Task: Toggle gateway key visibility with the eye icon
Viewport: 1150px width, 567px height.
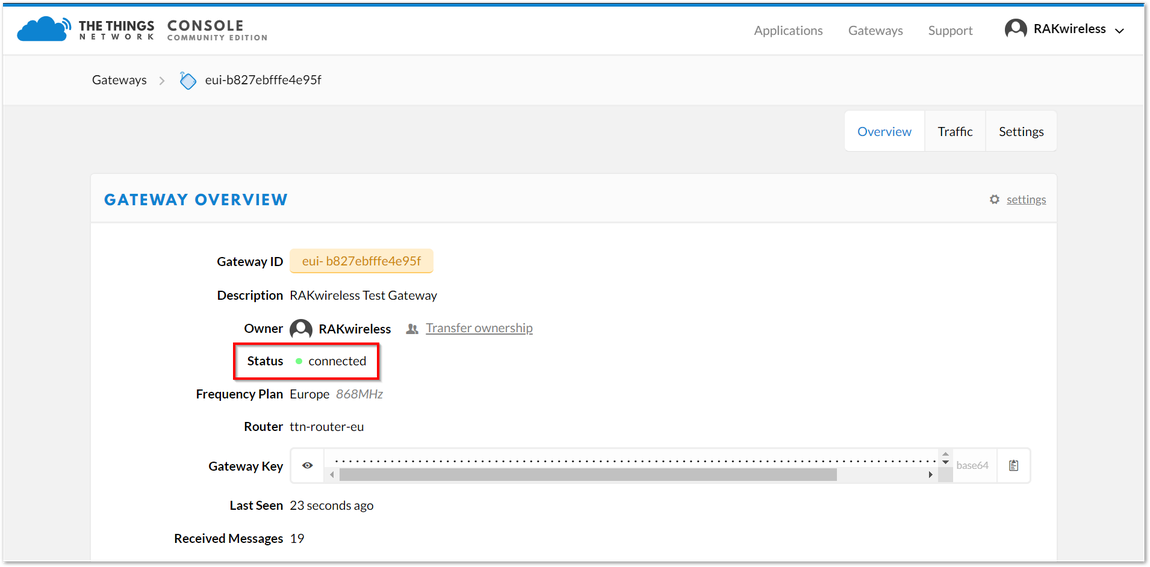Action: point(308,465)
